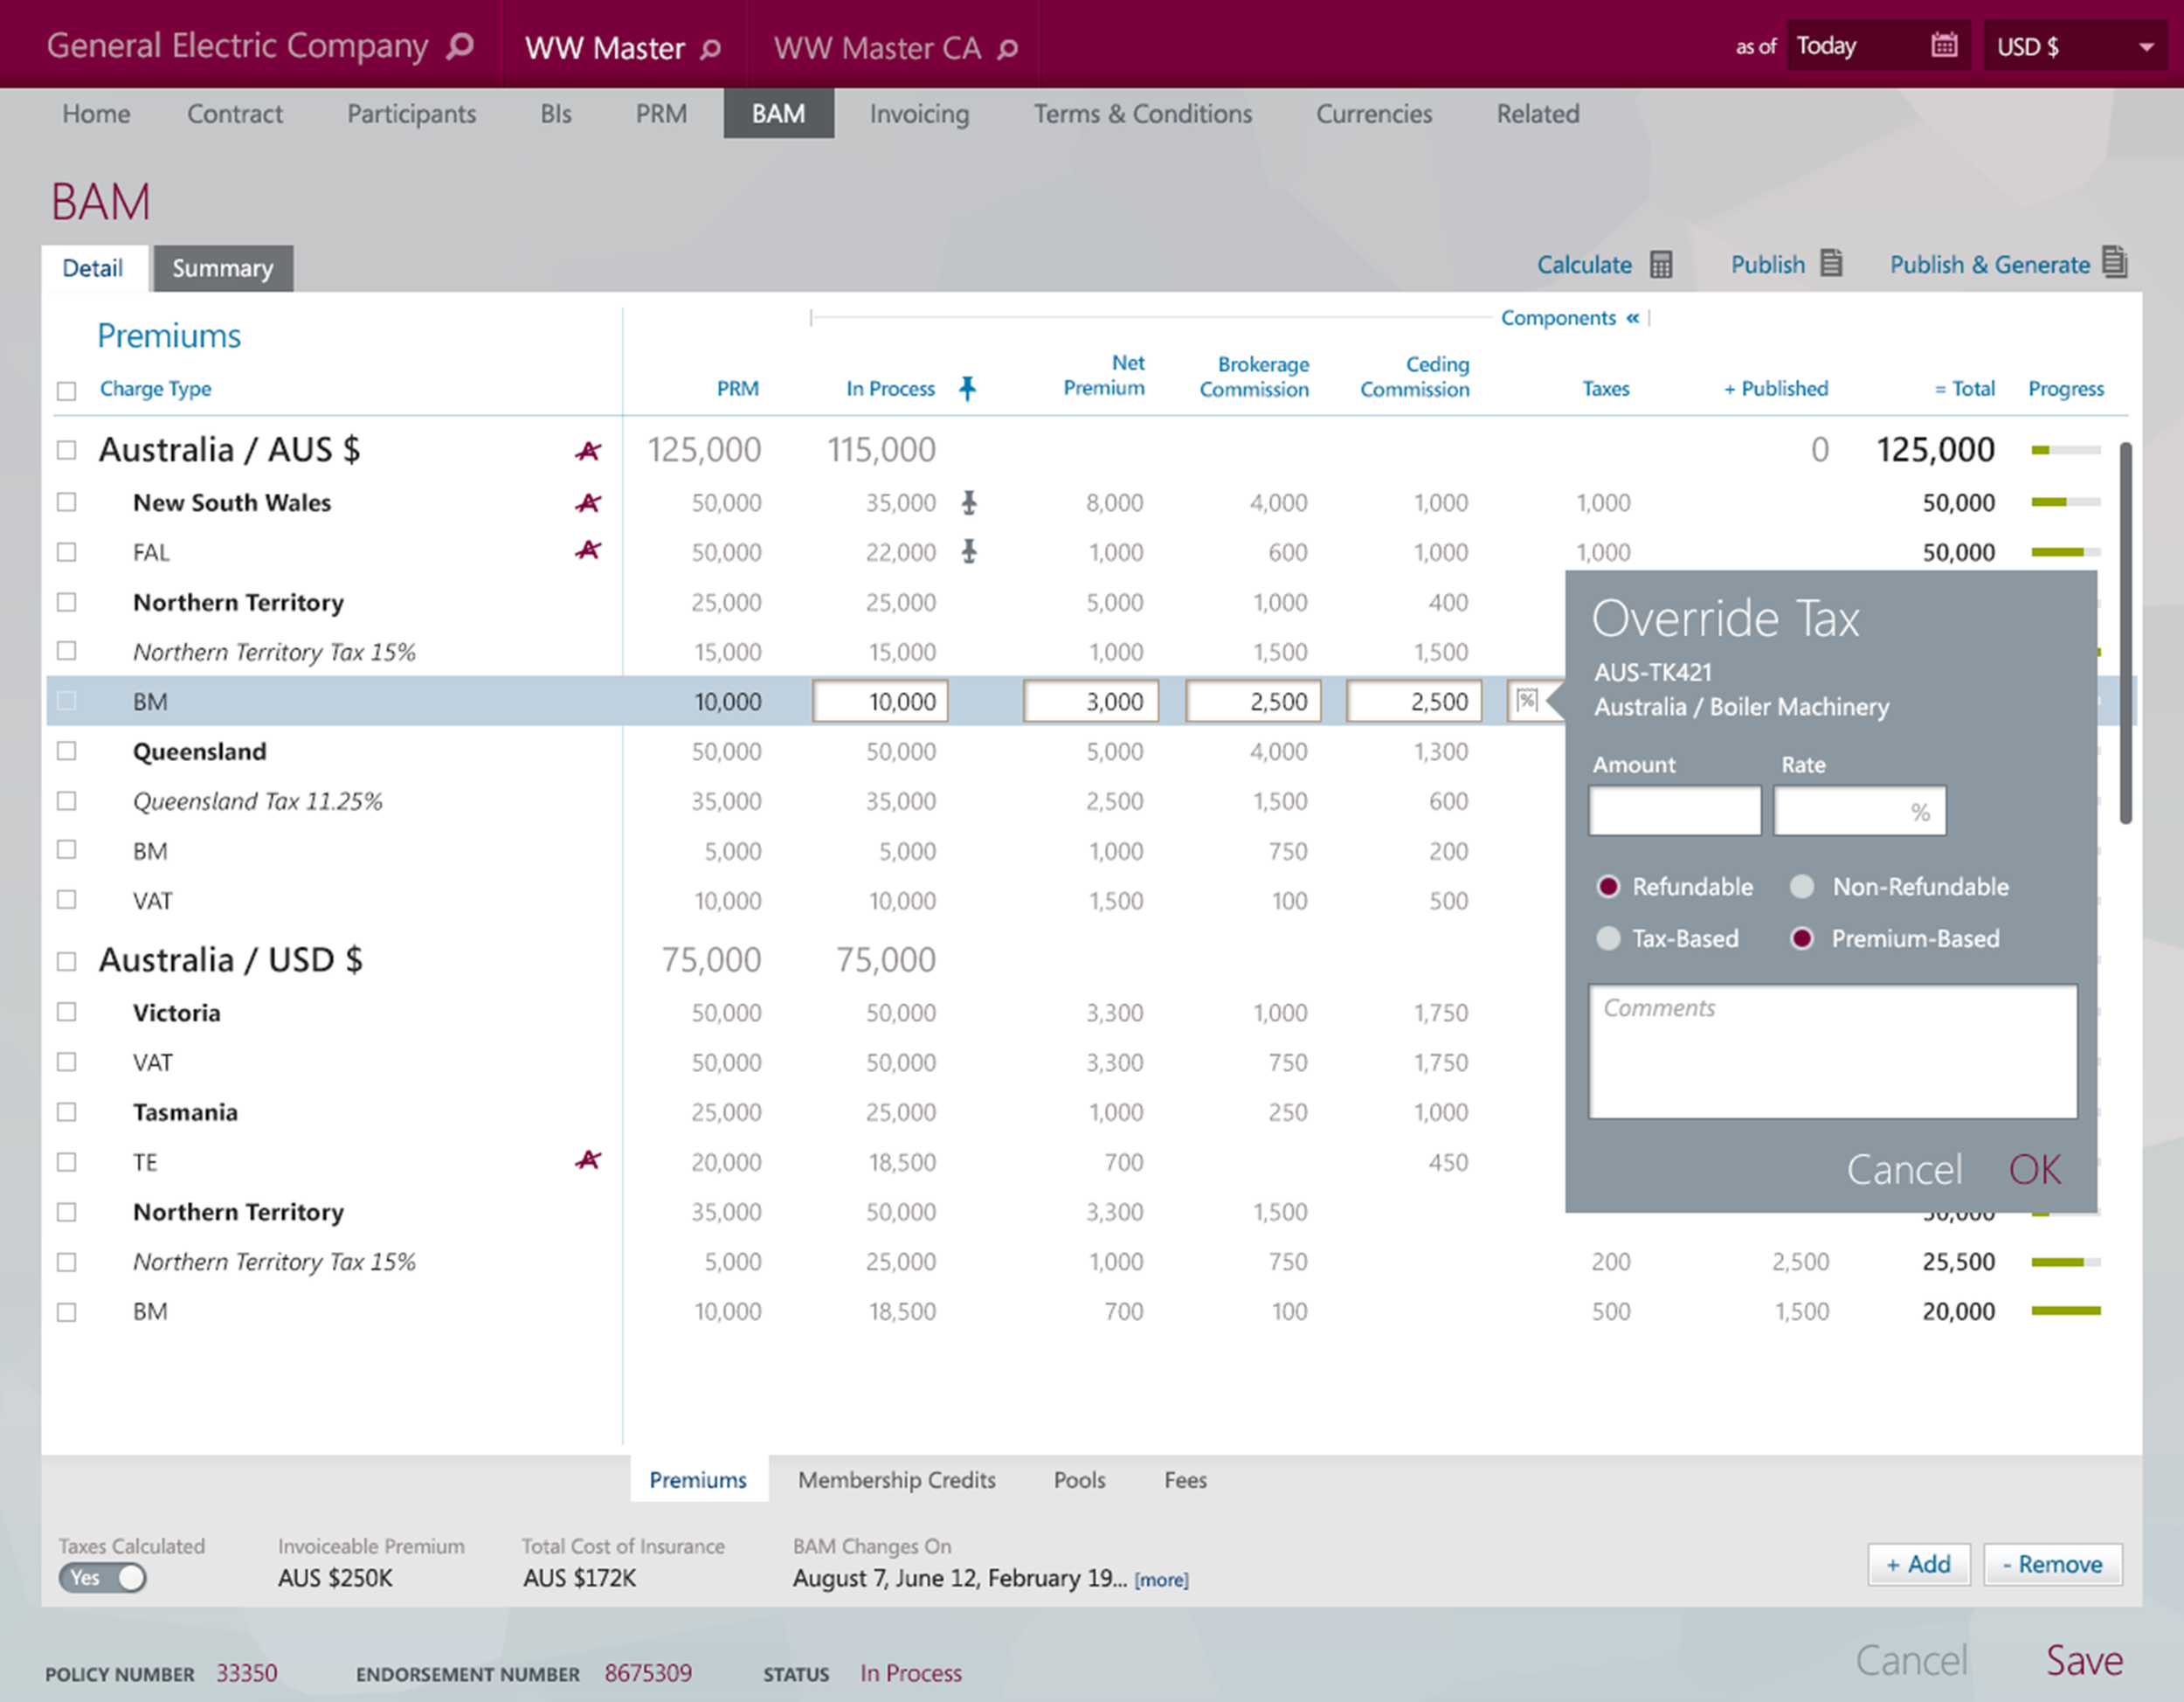
Task: Select the Tax-Based radio button
Action: point(1608,938)
